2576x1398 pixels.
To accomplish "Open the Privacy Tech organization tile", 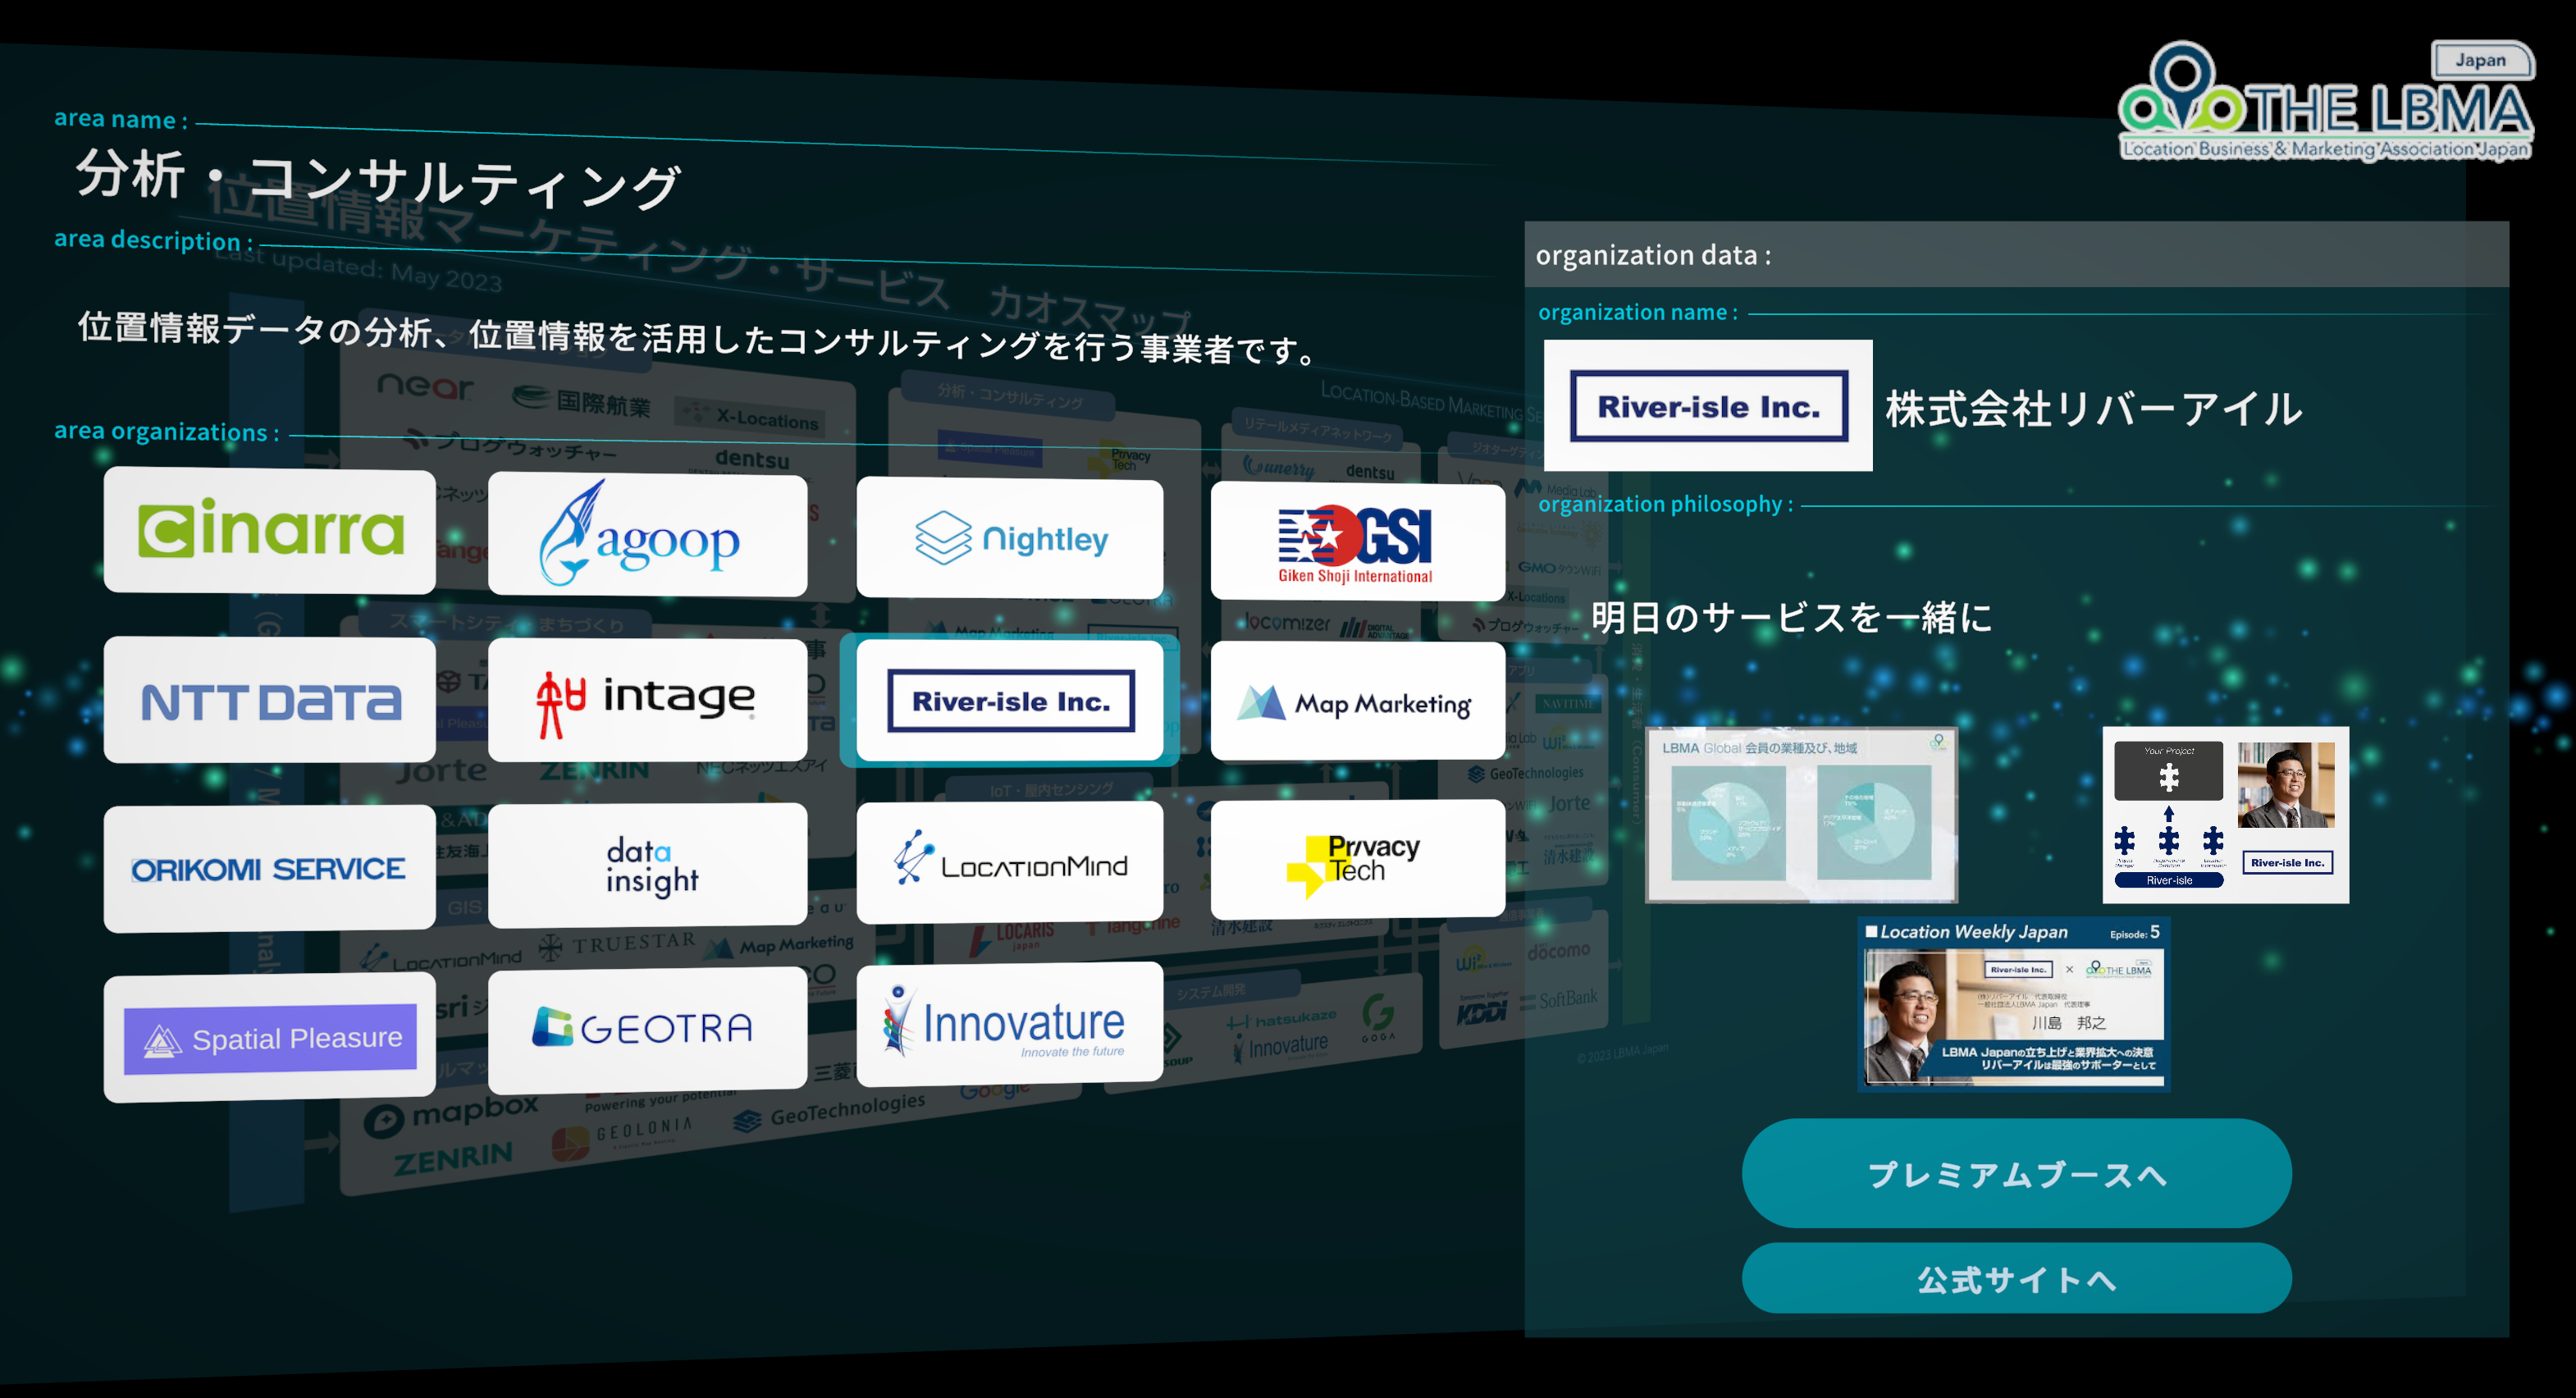I will click(x=1357, y=859).
